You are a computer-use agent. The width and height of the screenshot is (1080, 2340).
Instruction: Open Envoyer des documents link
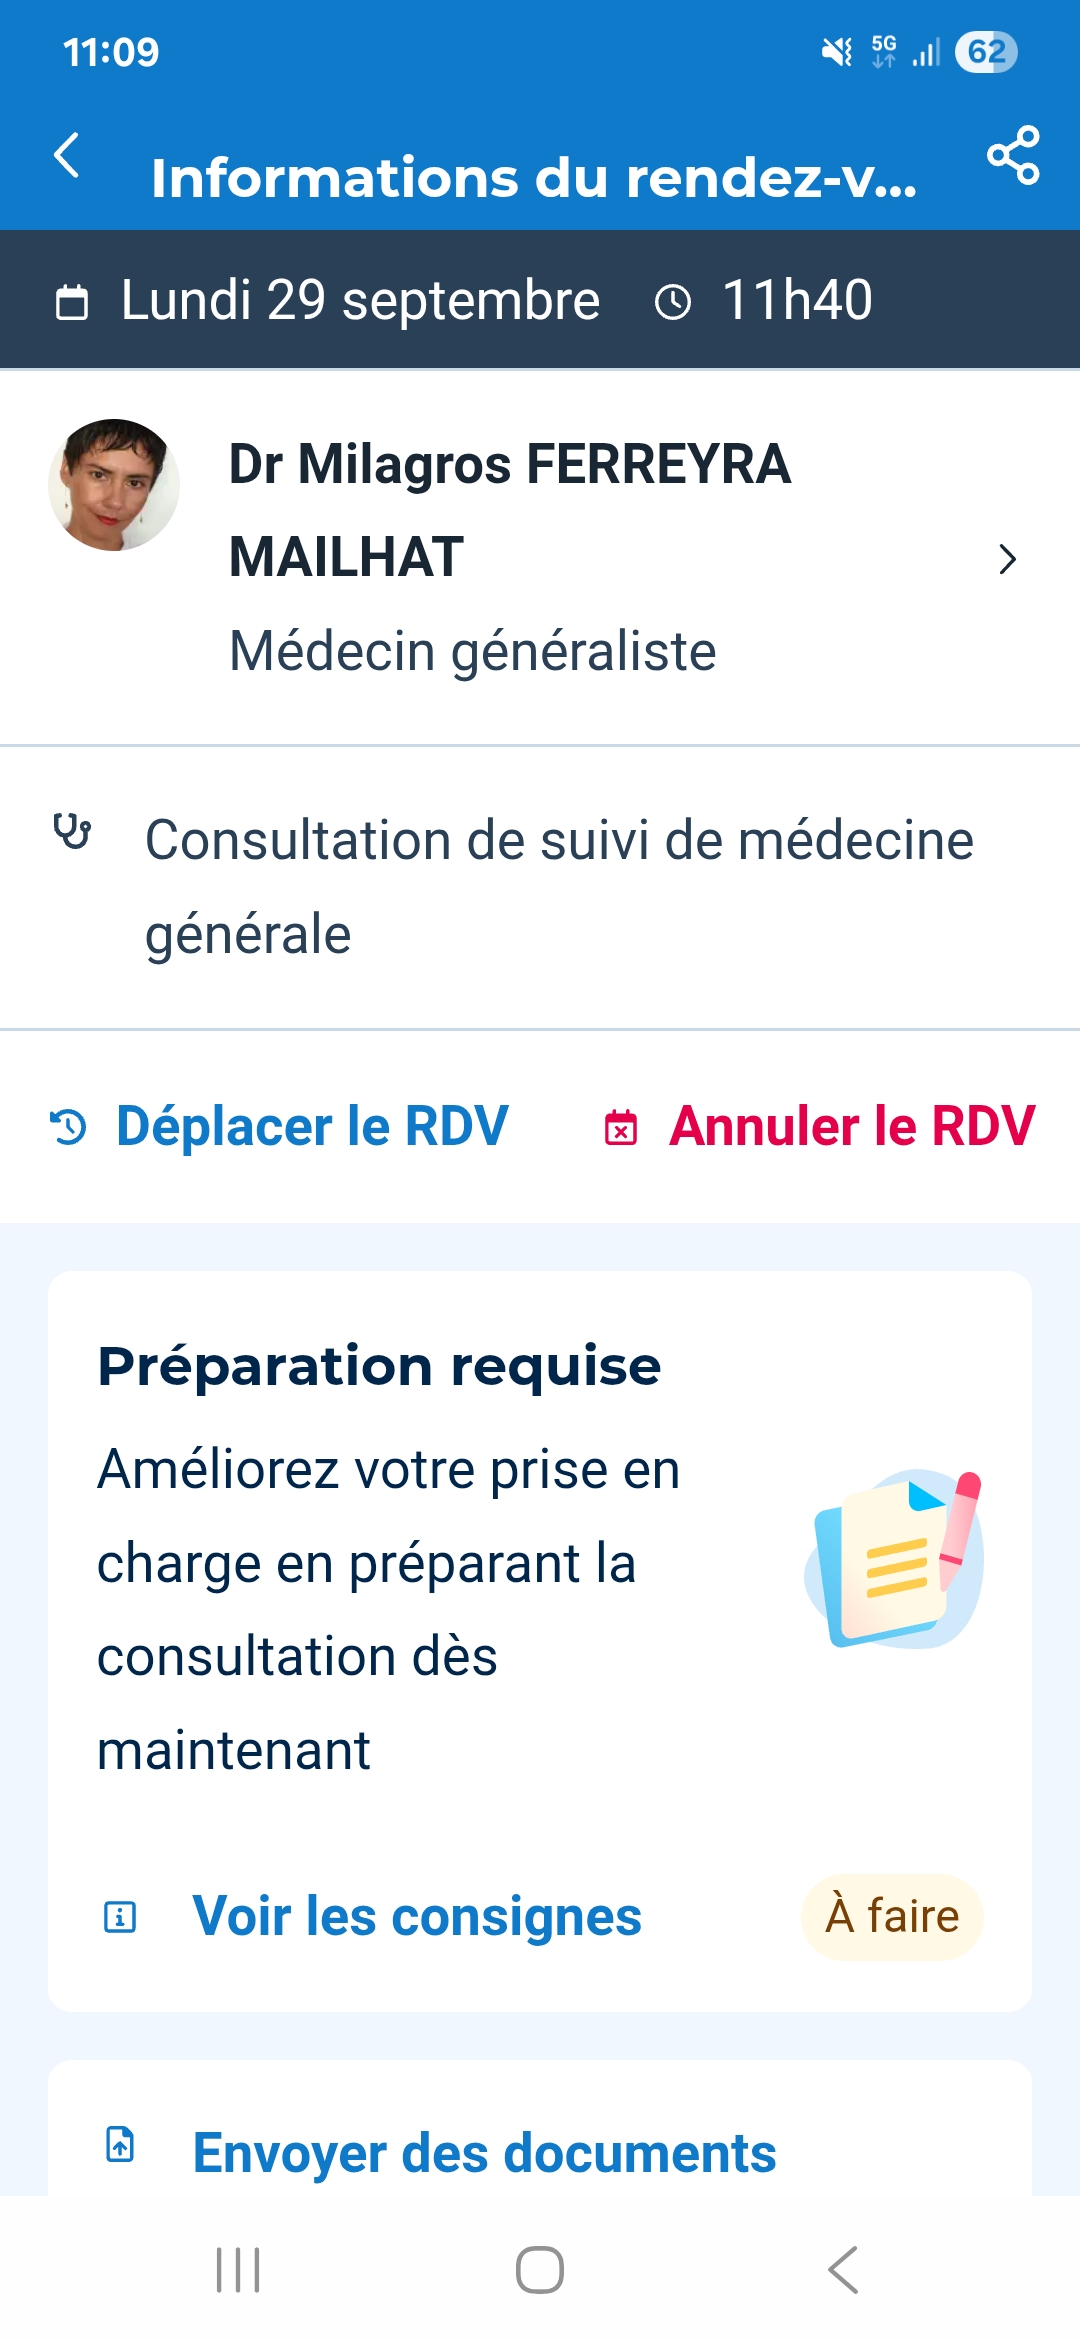pos(484,2153)
